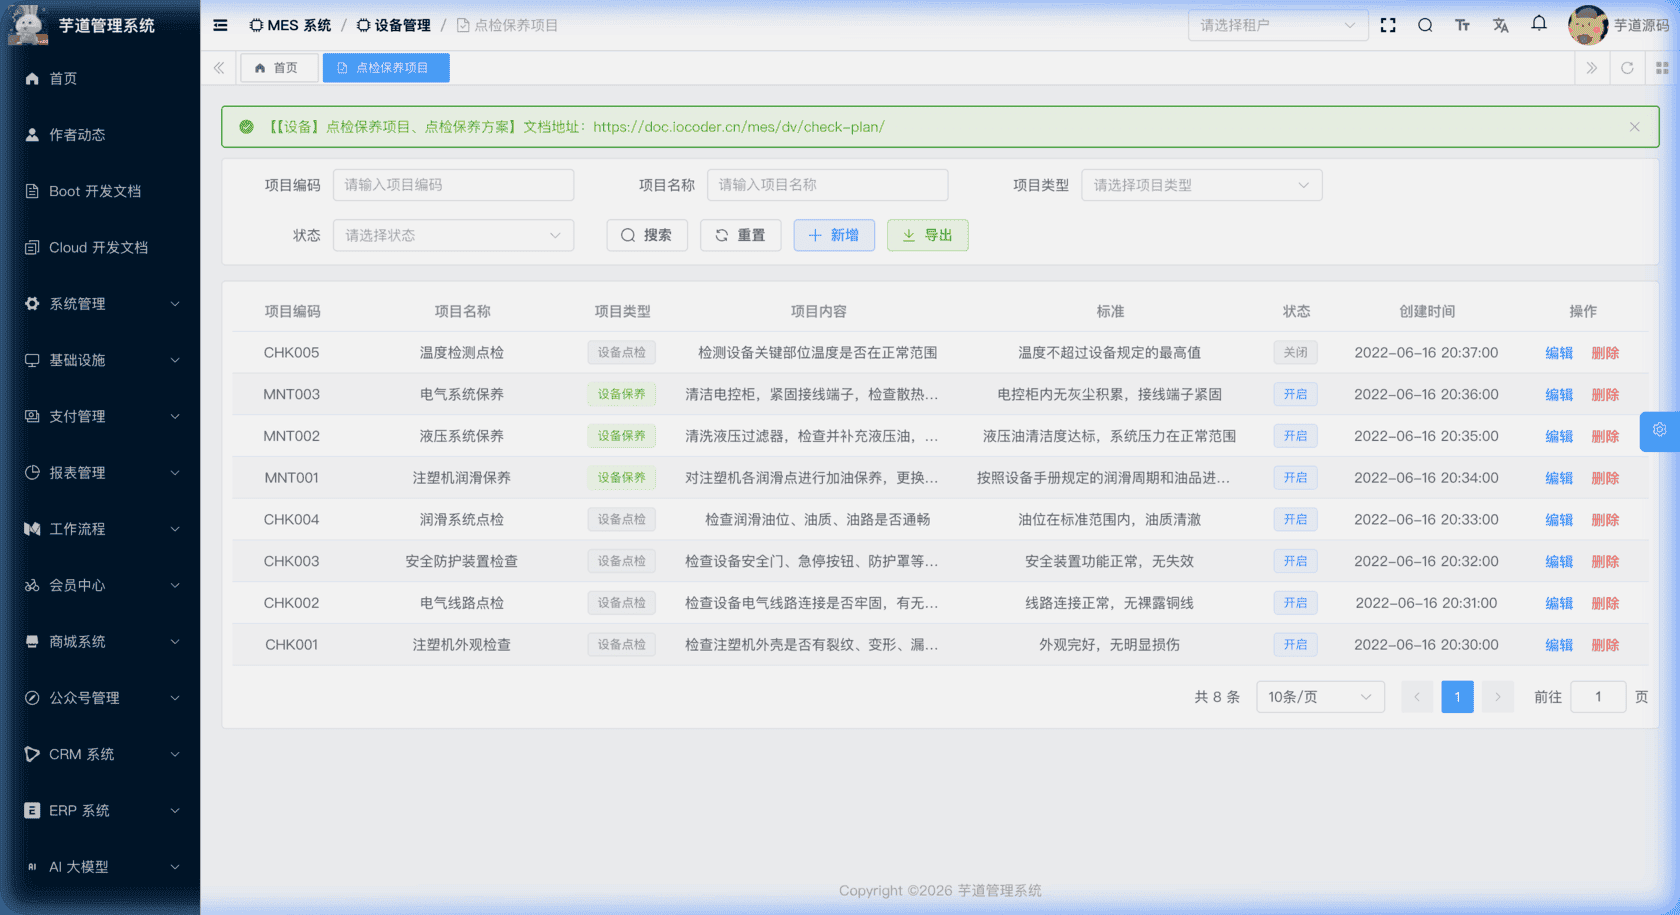
Task: Click 编辑 link for MNT001
Action: pos(1559,477)
